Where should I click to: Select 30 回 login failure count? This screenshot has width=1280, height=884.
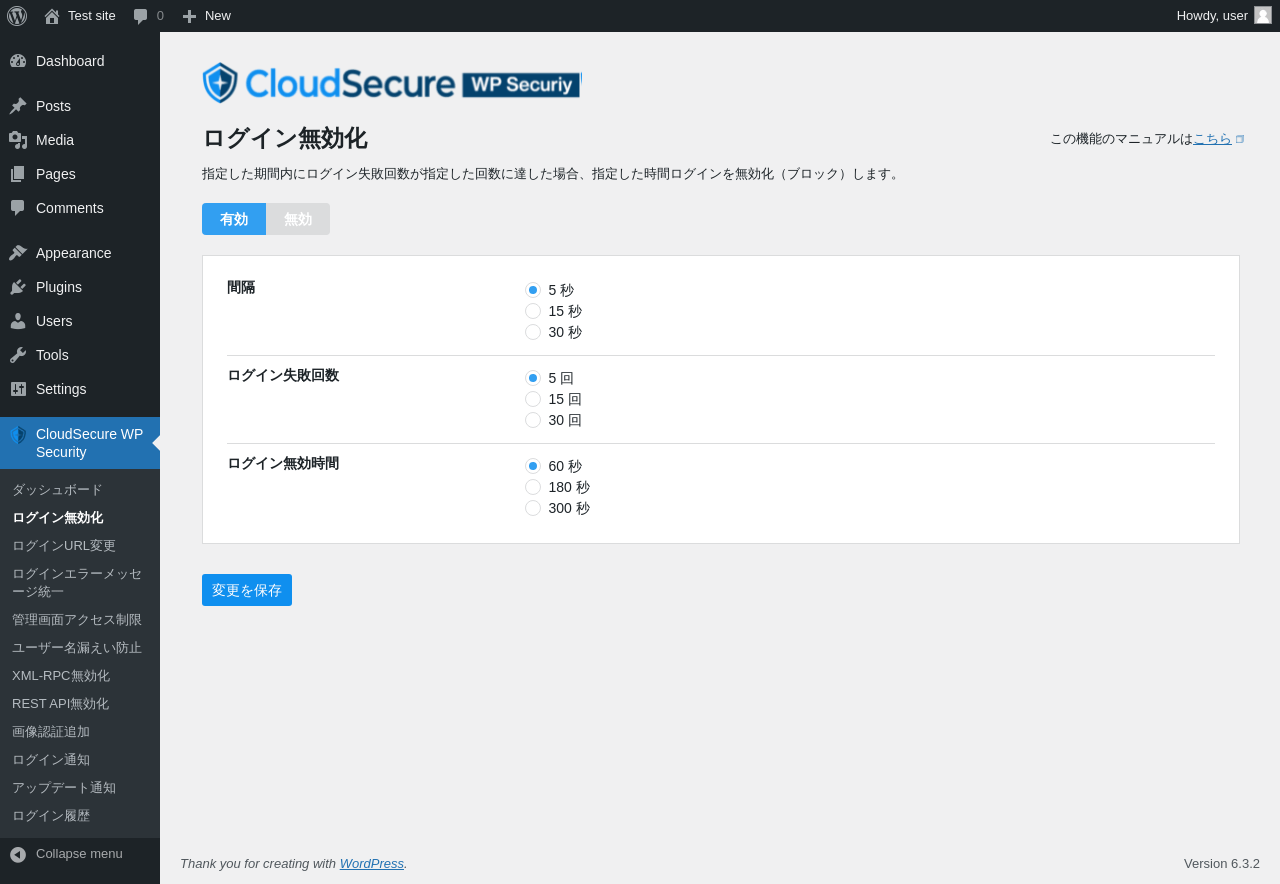coord(533,420)
